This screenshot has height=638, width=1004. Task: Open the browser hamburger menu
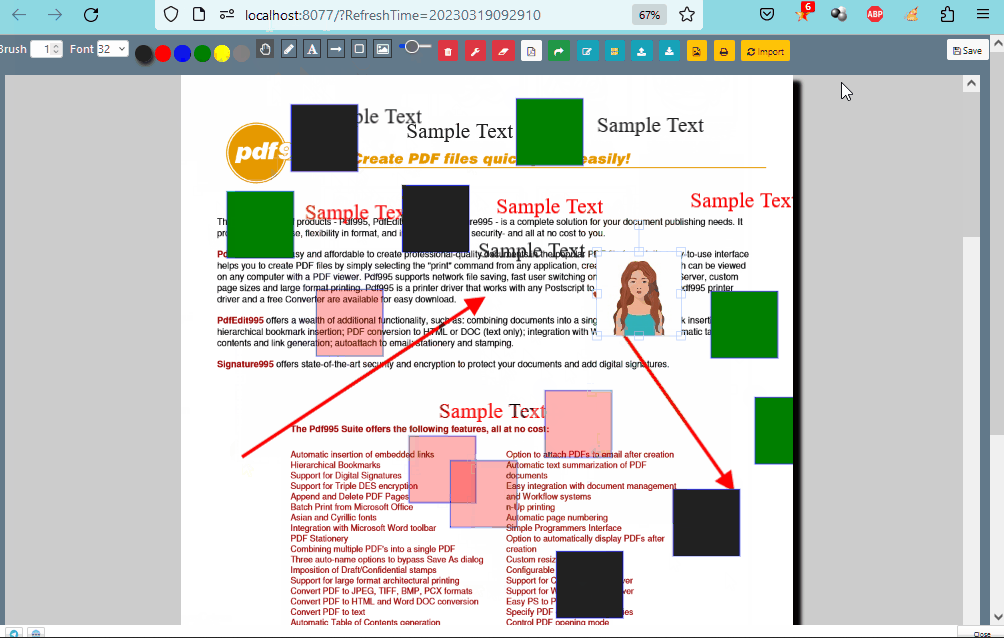983,14
